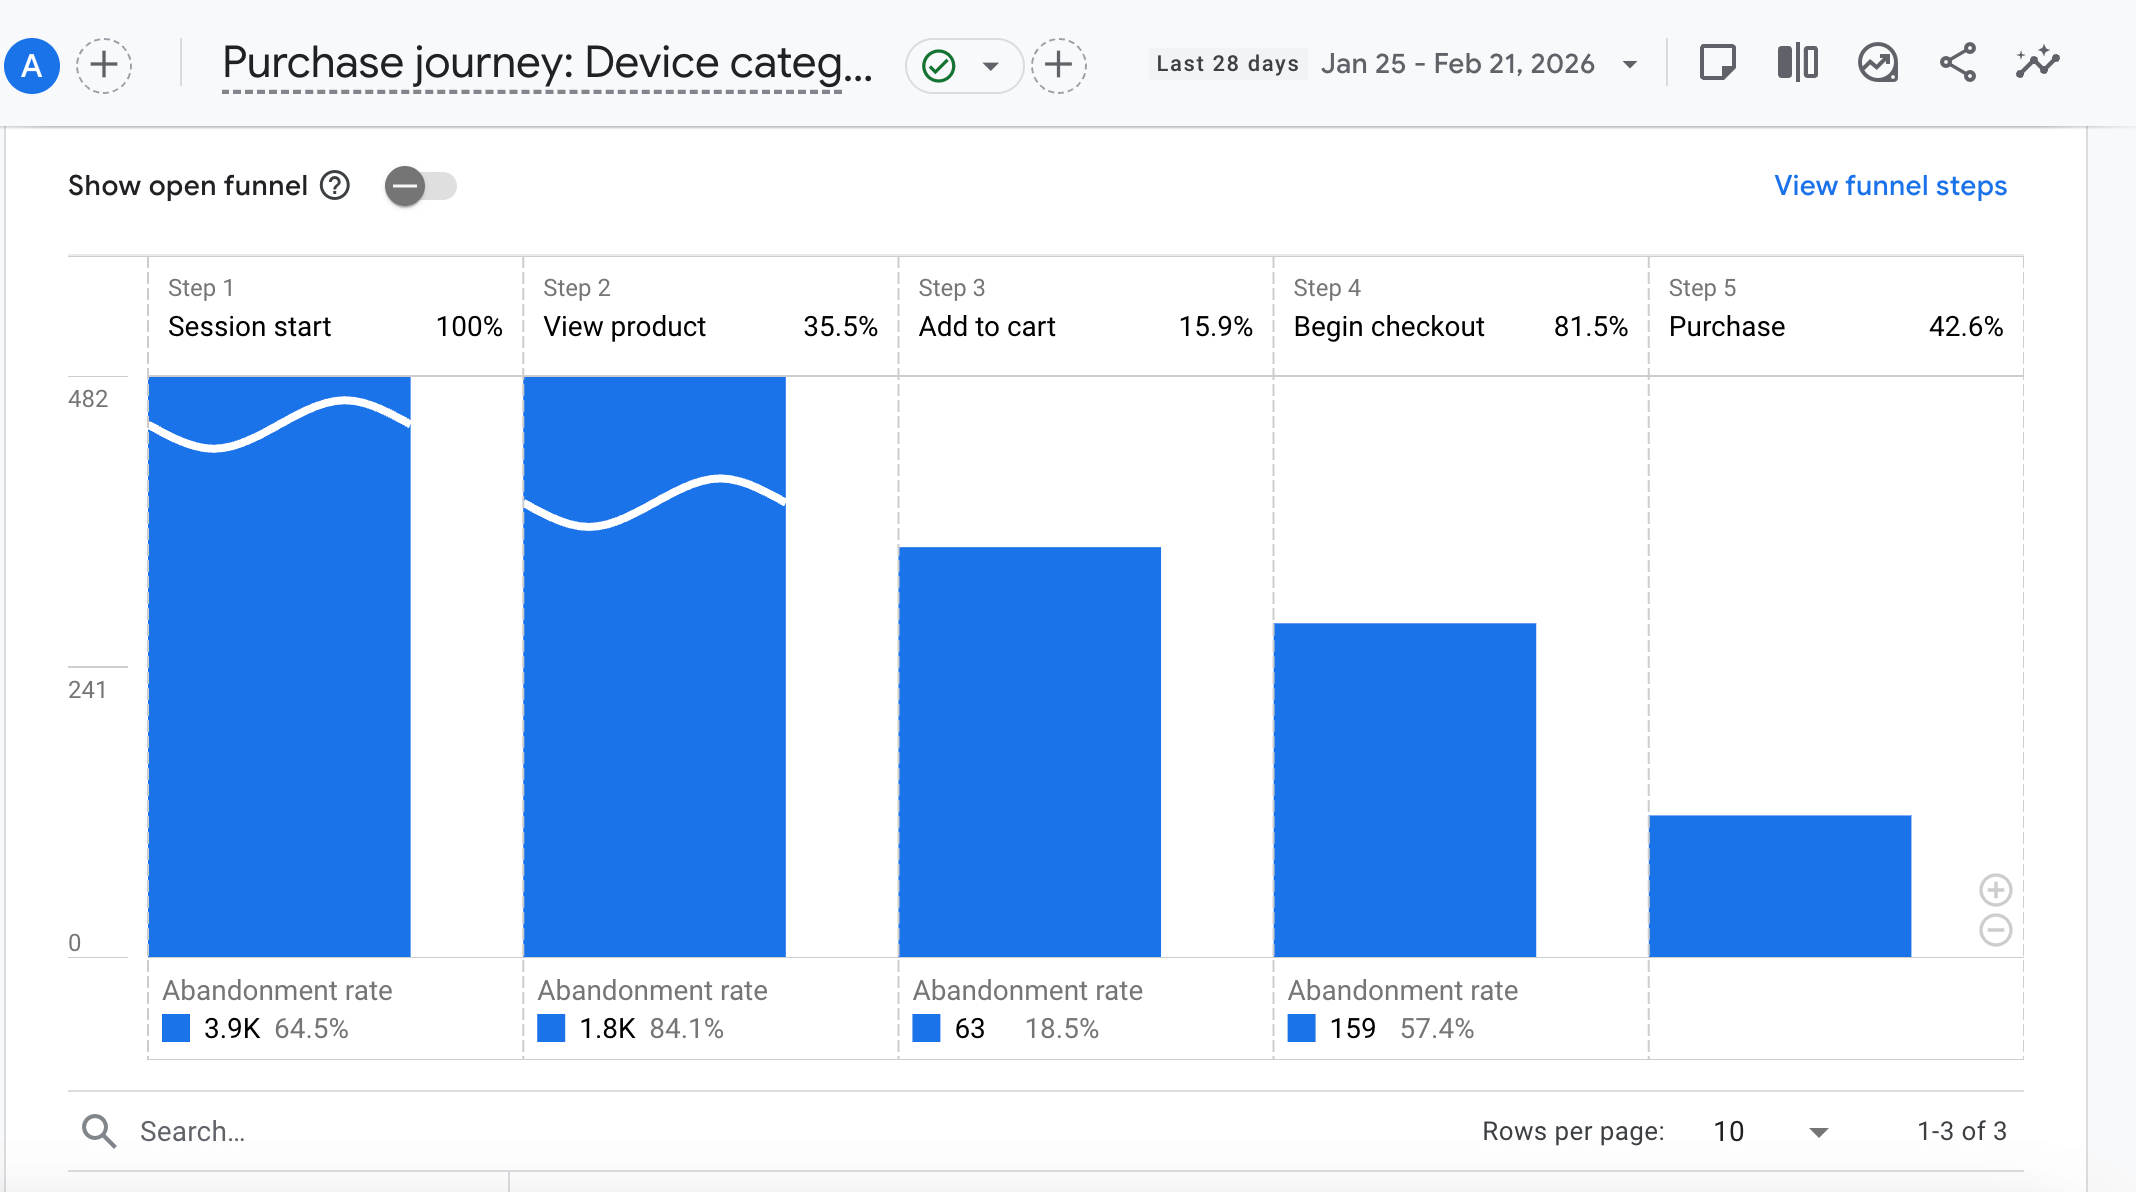Screen dimensions: 2136x1192
Task: Expand the date range dropdown arrow
Action: click(1630, 65)
